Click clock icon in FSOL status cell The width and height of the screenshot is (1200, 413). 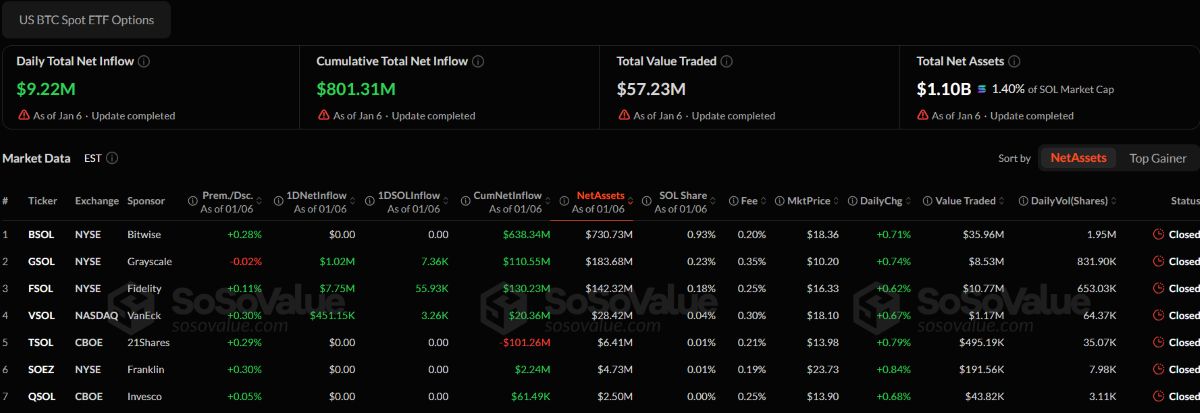[x=1158, y=288]
